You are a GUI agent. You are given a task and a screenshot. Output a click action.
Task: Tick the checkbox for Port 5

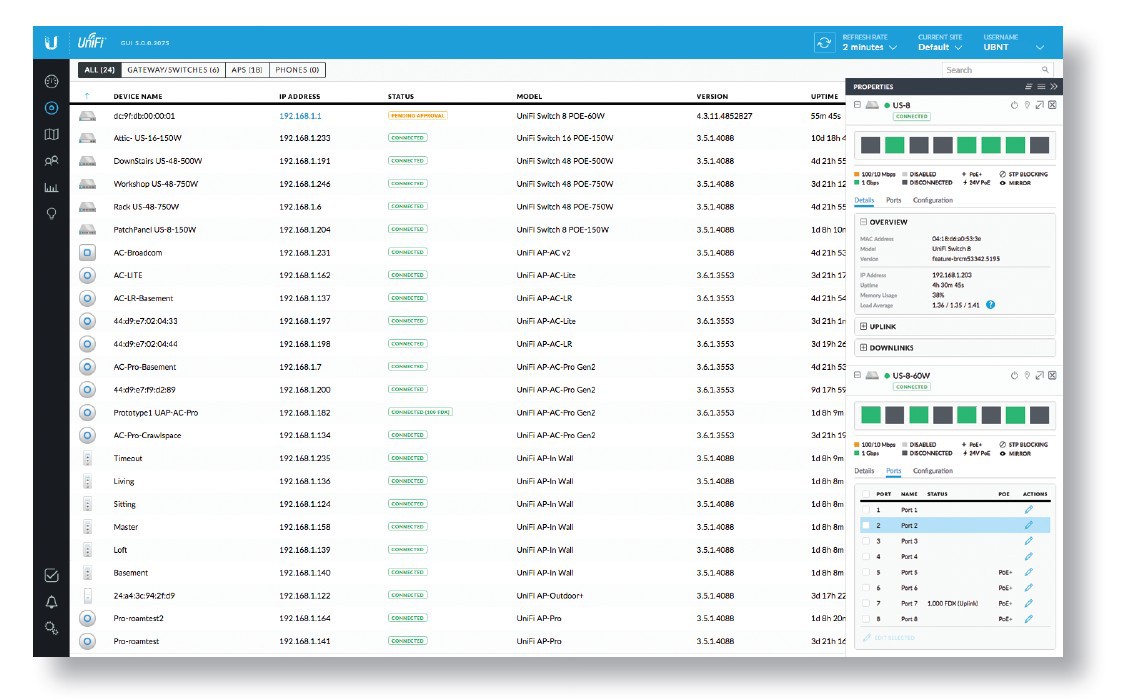point(866,572)
